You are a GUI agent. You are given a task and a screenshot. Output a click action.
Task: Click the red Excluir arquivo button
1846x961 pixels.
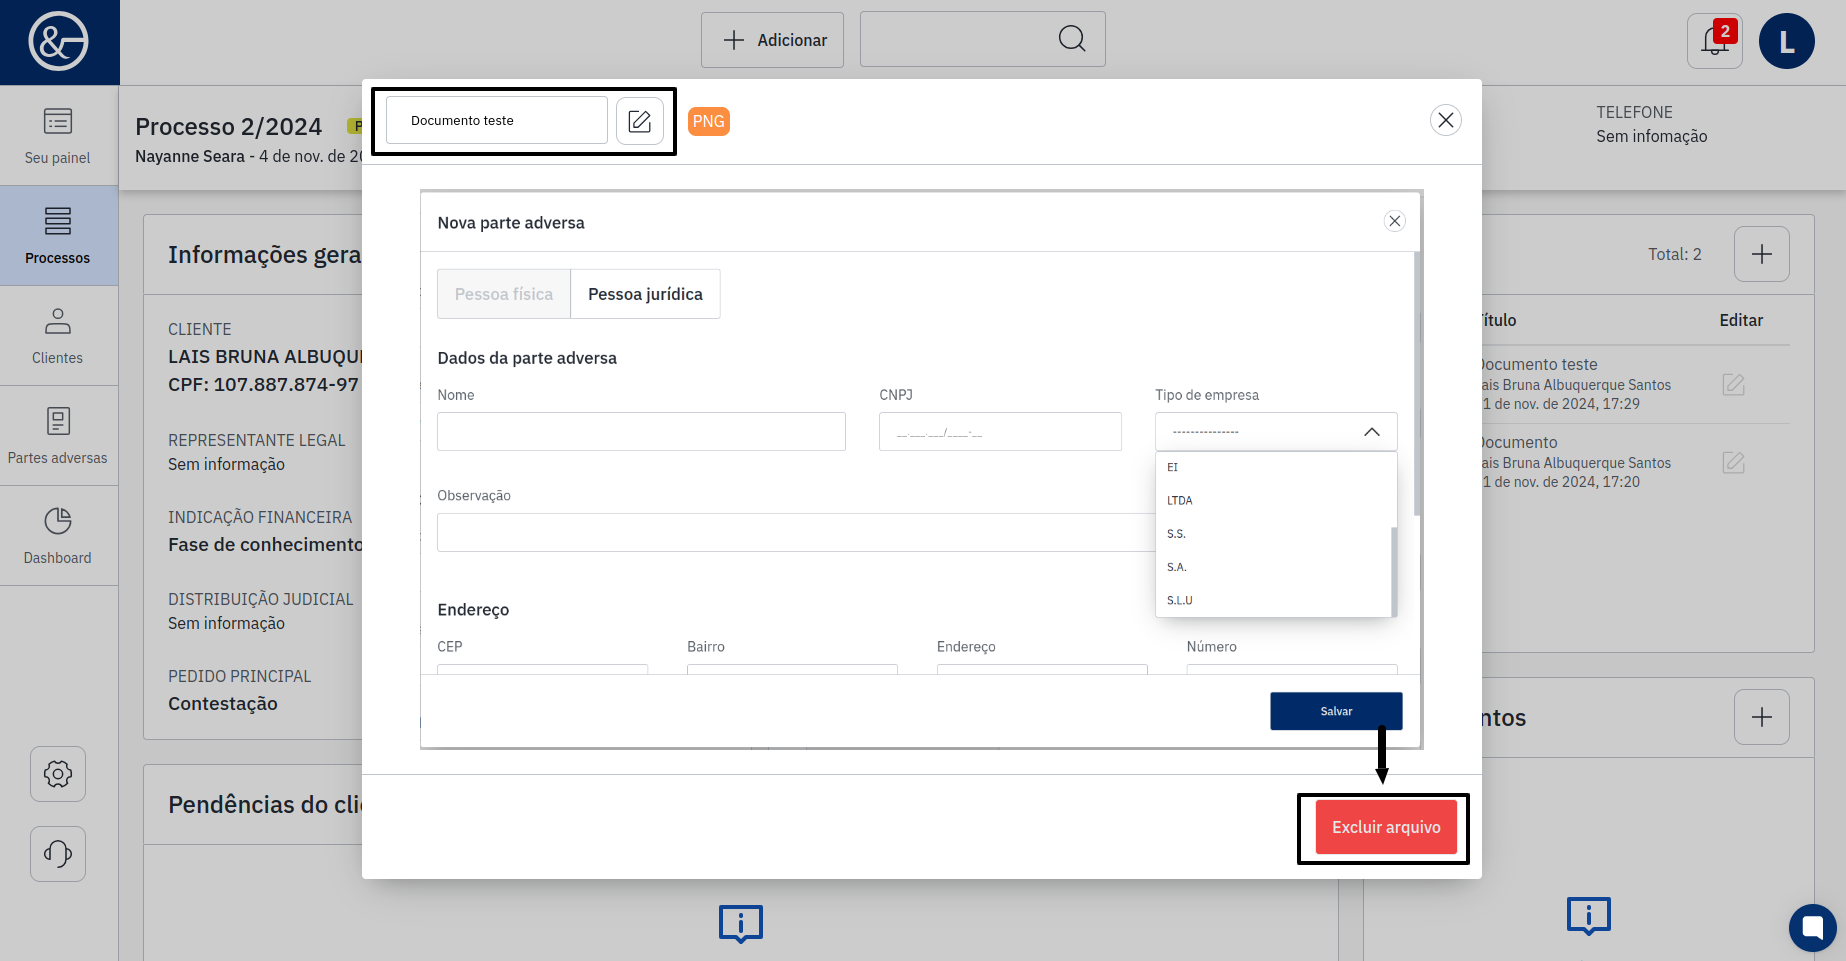point(1386,827)
